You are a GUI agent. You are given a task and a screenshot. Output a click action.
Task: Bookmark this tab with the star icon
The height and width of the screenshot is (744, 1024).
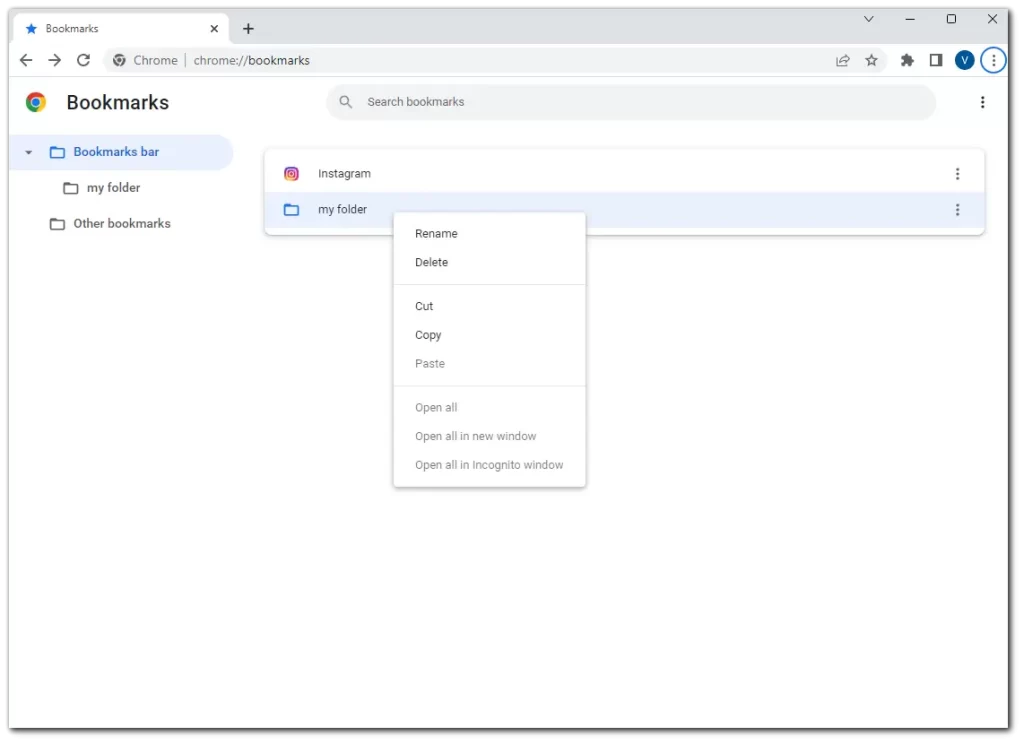(x=871, y=60)
